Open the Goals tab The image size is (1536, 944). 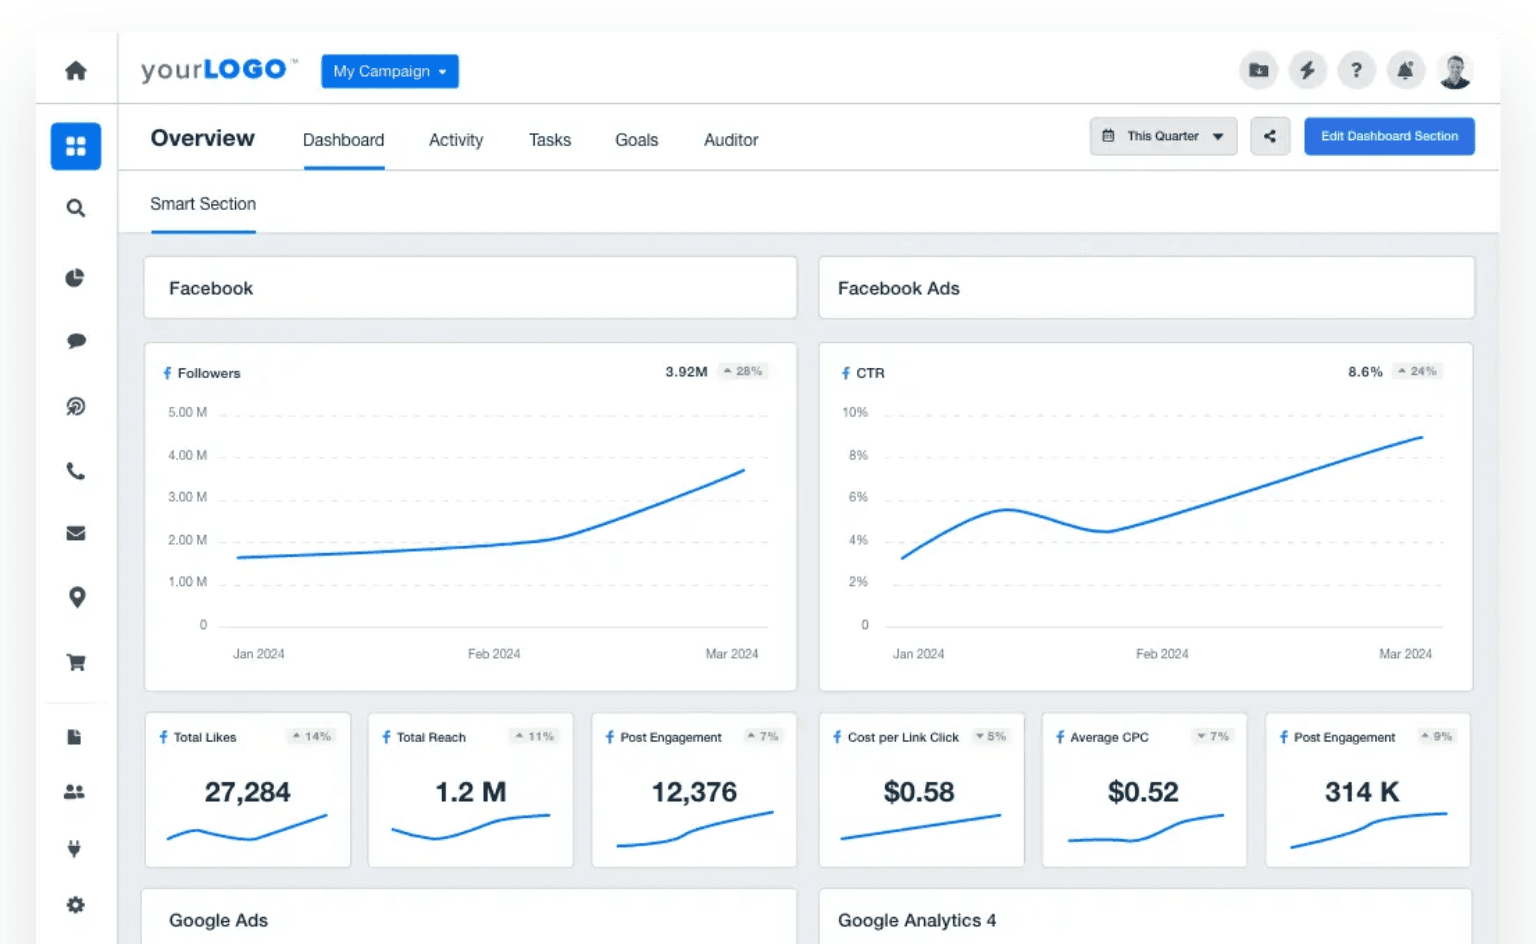(x=636, y=140)
